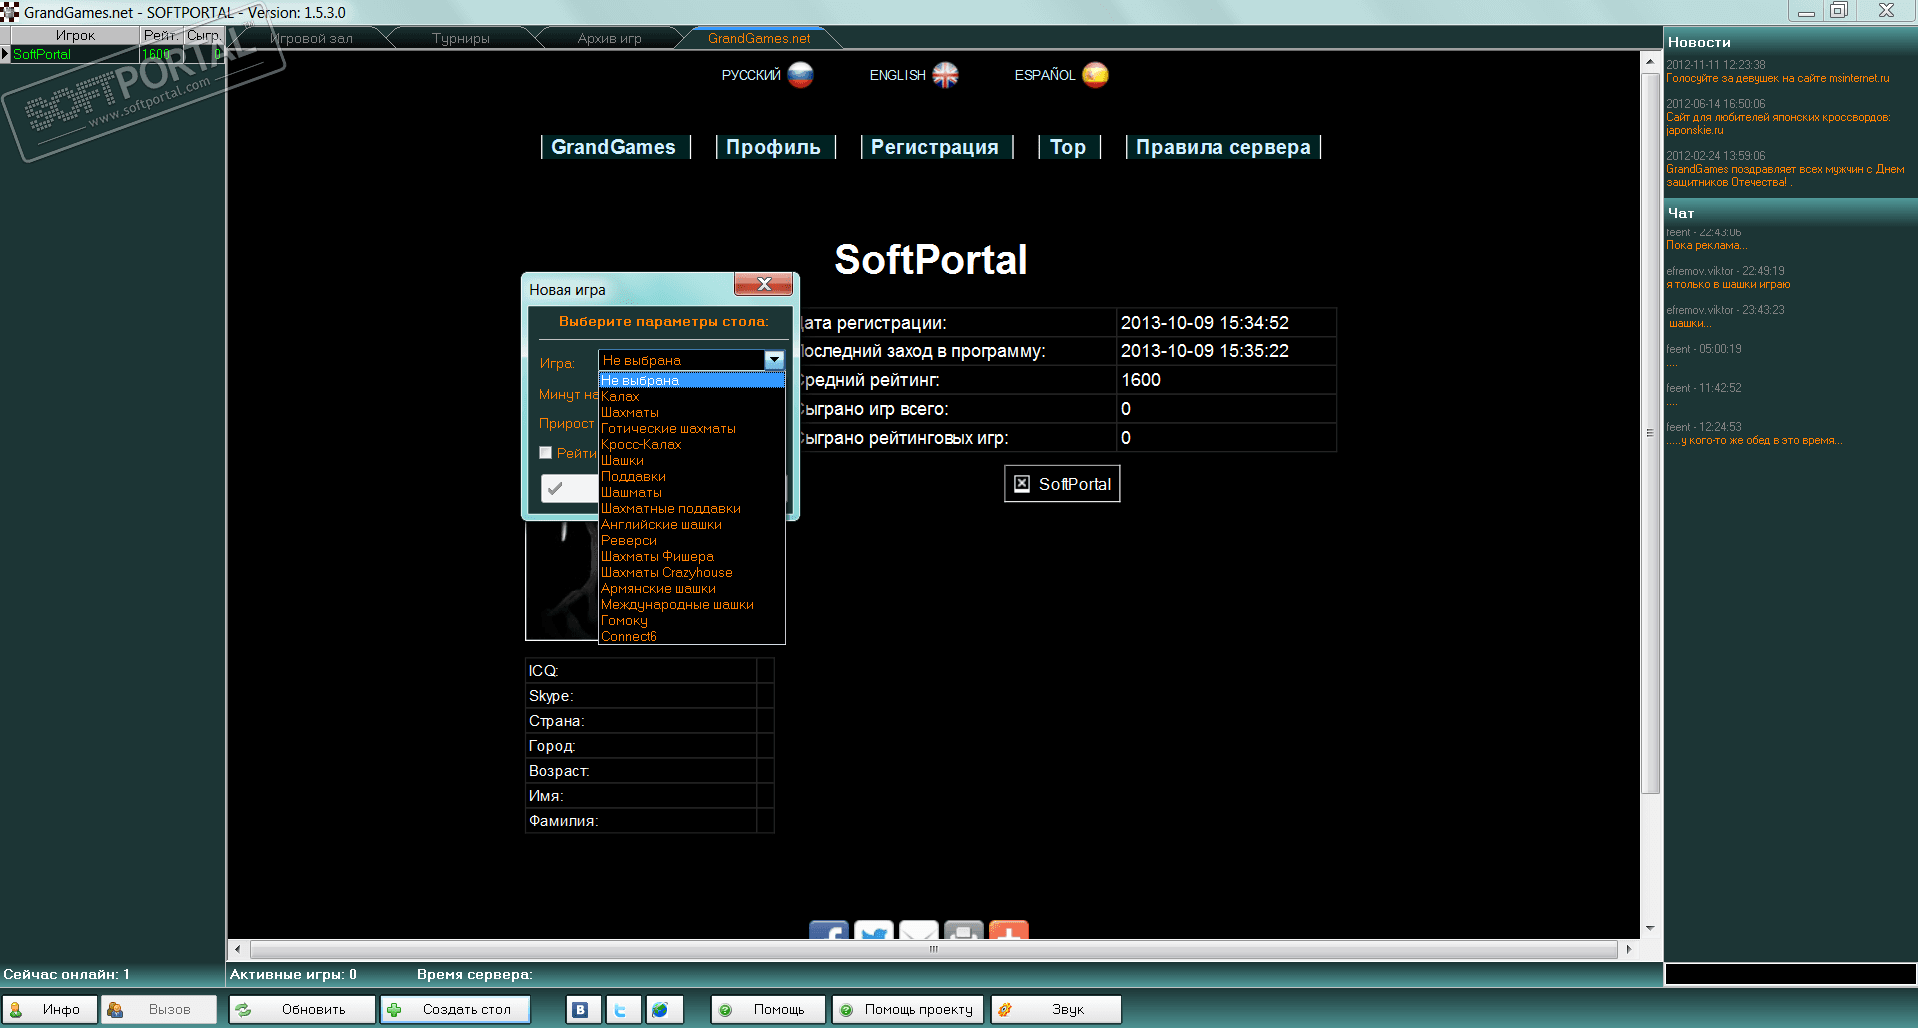This screenshot has height=1028, width=1918.
Task: Open the Twitter bird button in bottom toolbar
Action: 621,1010
